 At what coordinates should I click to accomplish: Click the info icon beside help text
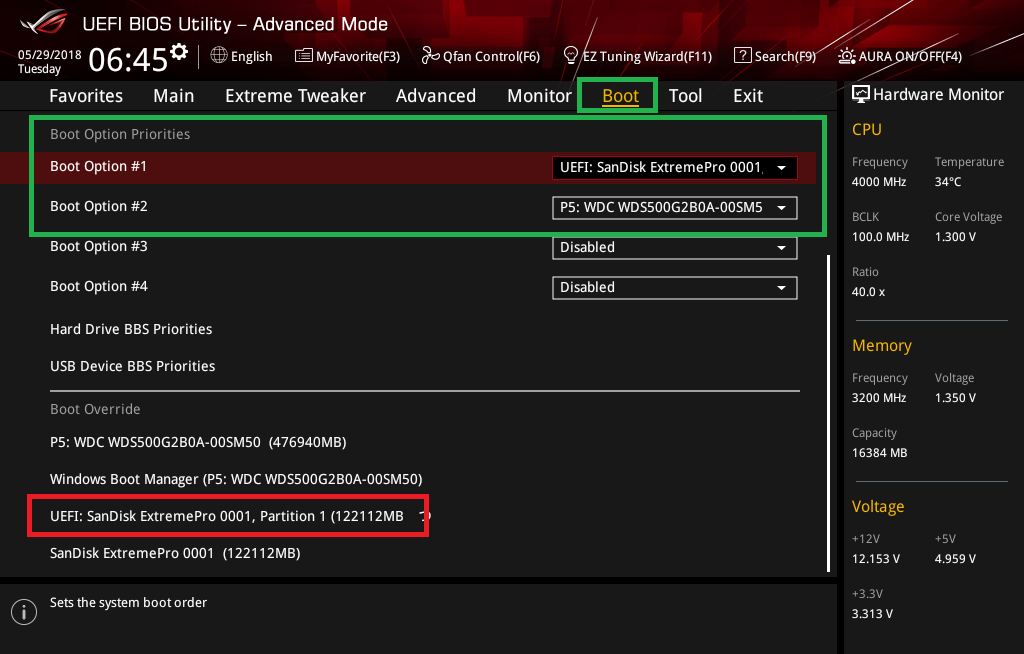point(24,612)
